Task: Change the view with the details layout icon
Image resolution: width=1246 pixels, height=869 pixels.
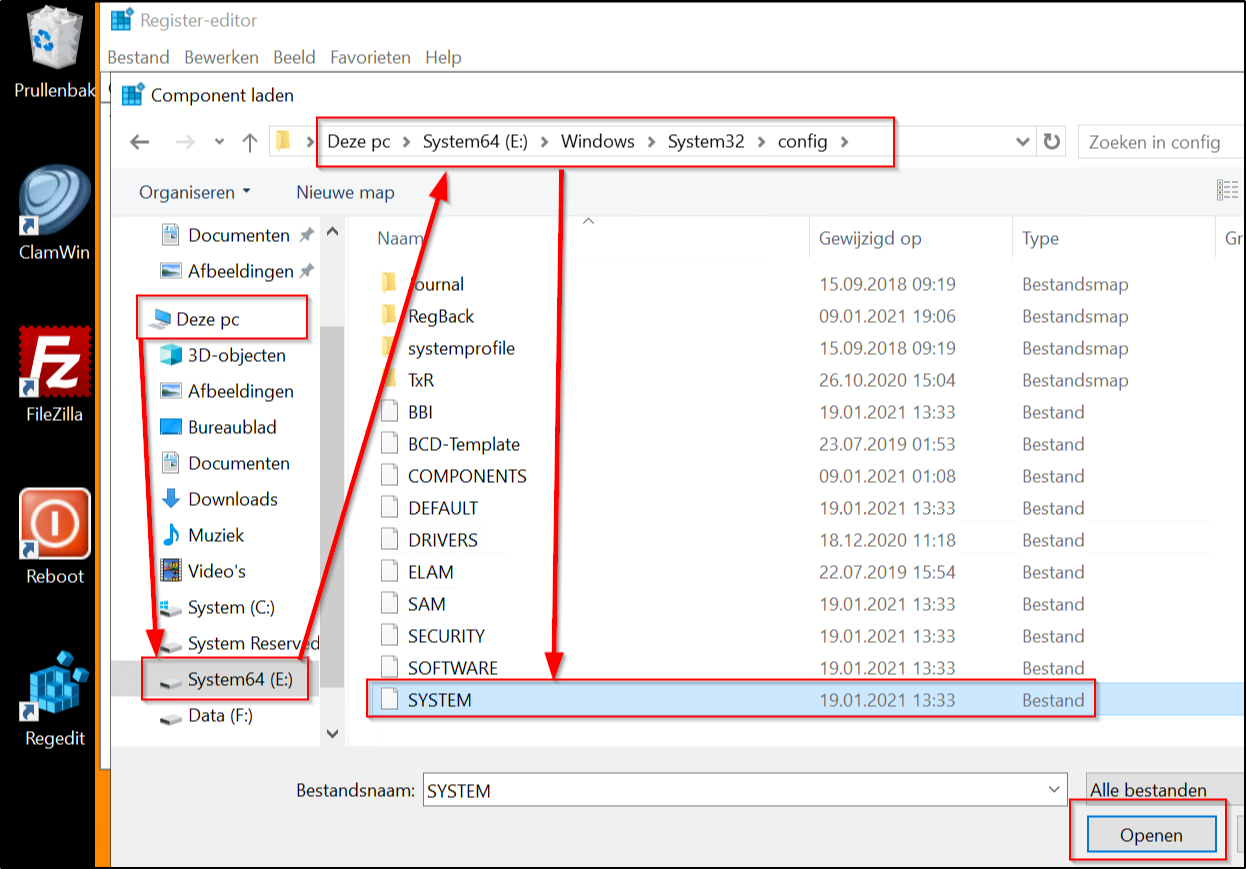Action: tap(1228, 190)
